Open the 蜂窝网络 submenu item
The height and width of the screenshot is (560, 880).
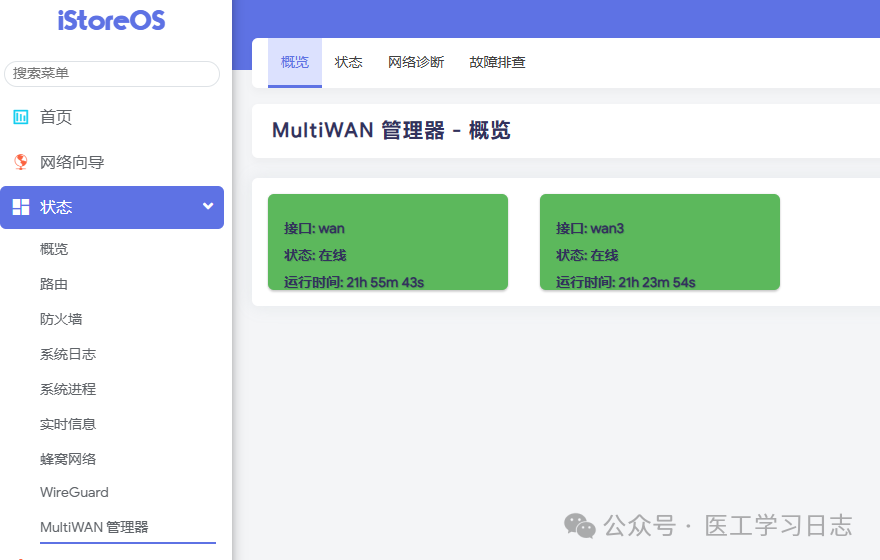point(68,459)
